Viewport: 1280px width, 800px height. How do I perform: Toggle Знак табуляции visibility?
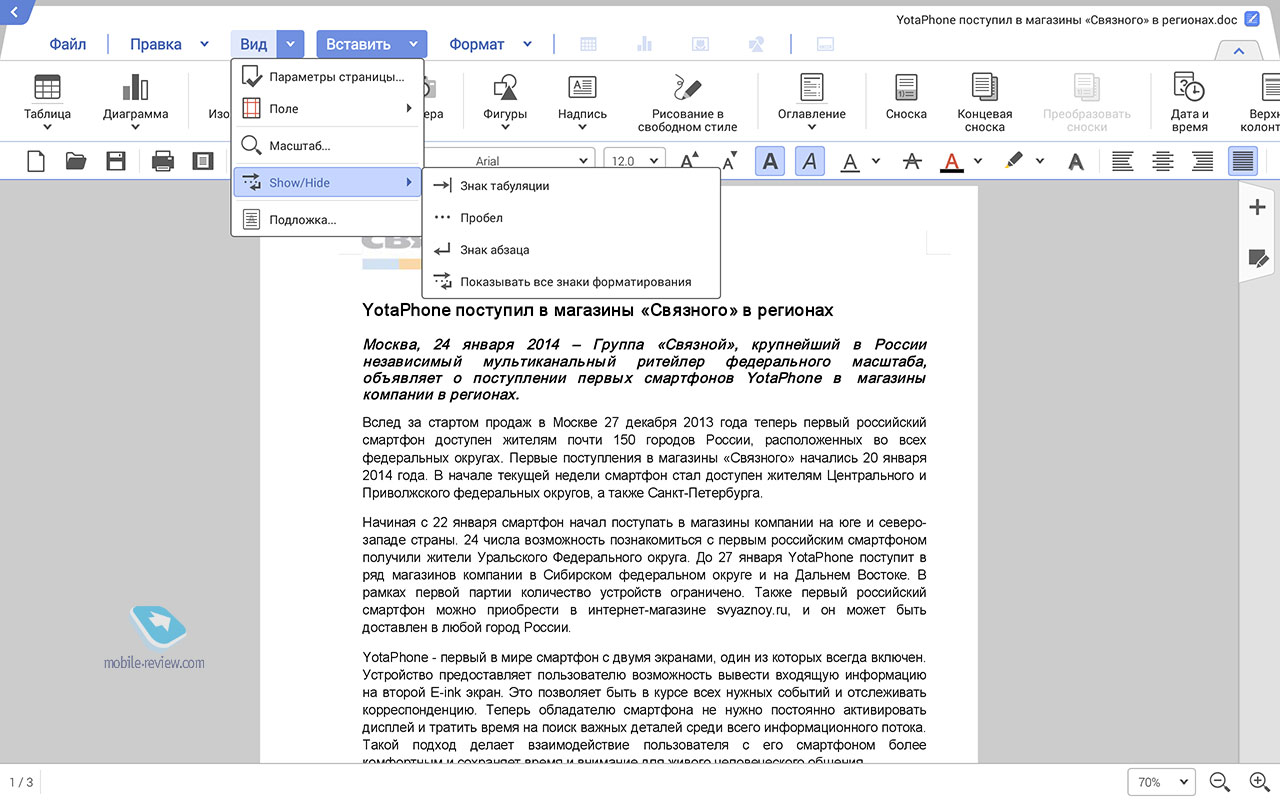coord(571,186)
